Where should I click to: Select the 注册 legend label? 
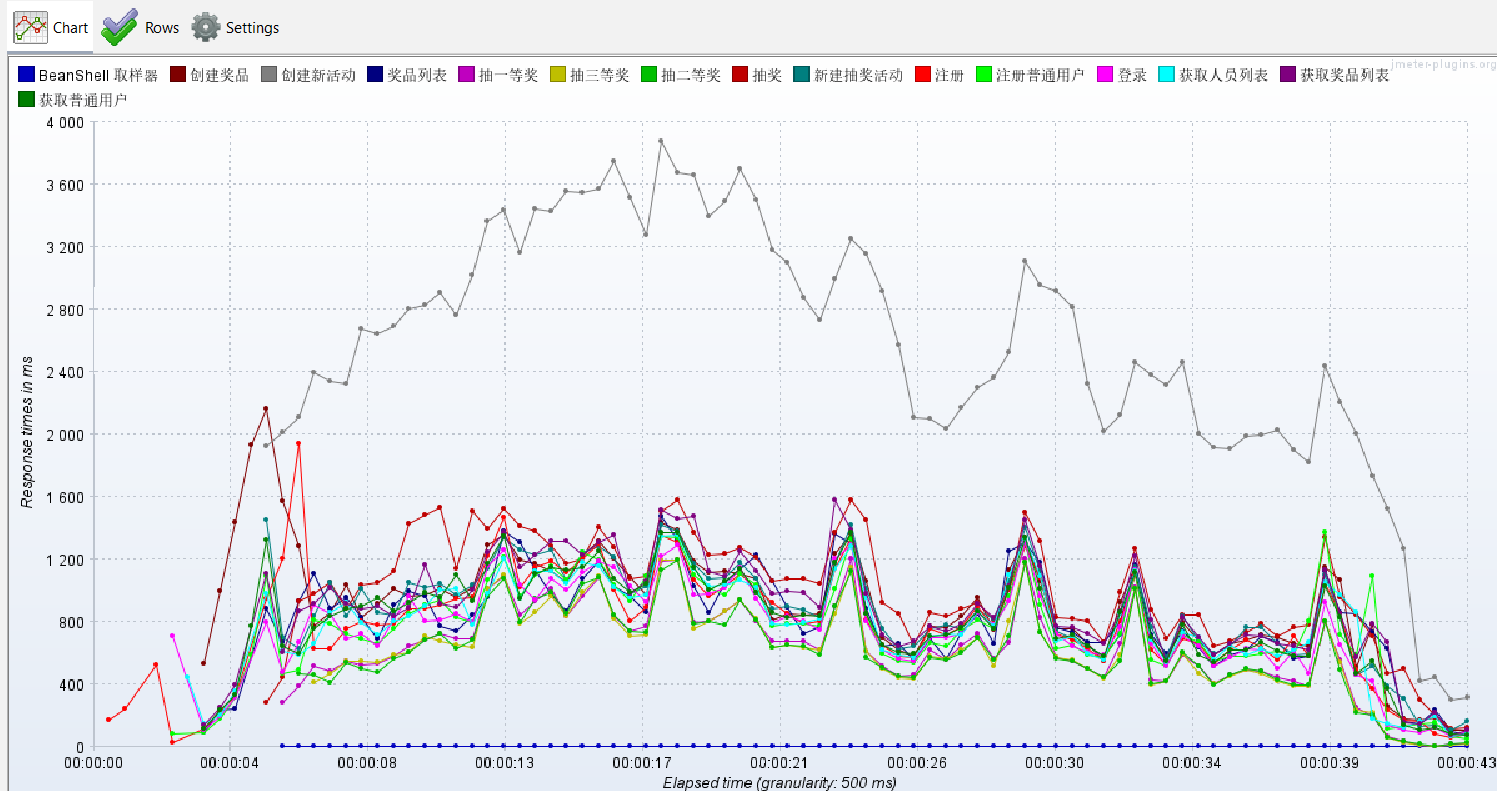click(x=949, y=75)
